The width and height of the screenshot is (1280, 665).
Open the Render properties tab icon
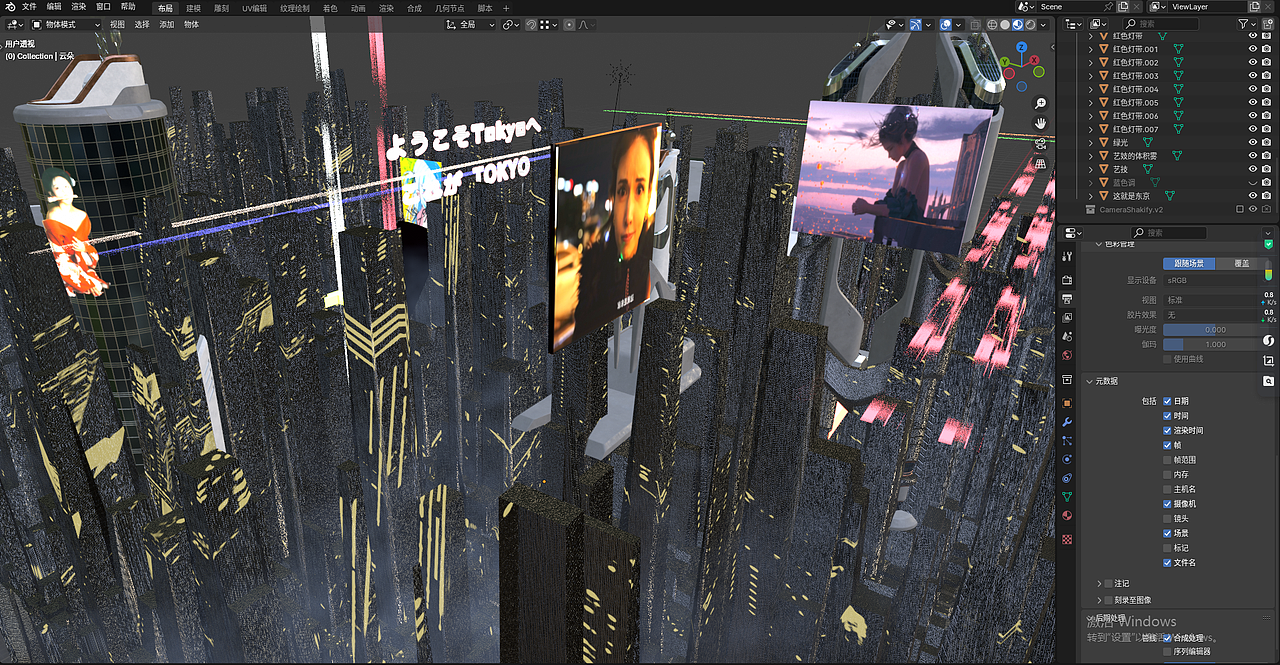(1068, 280)
